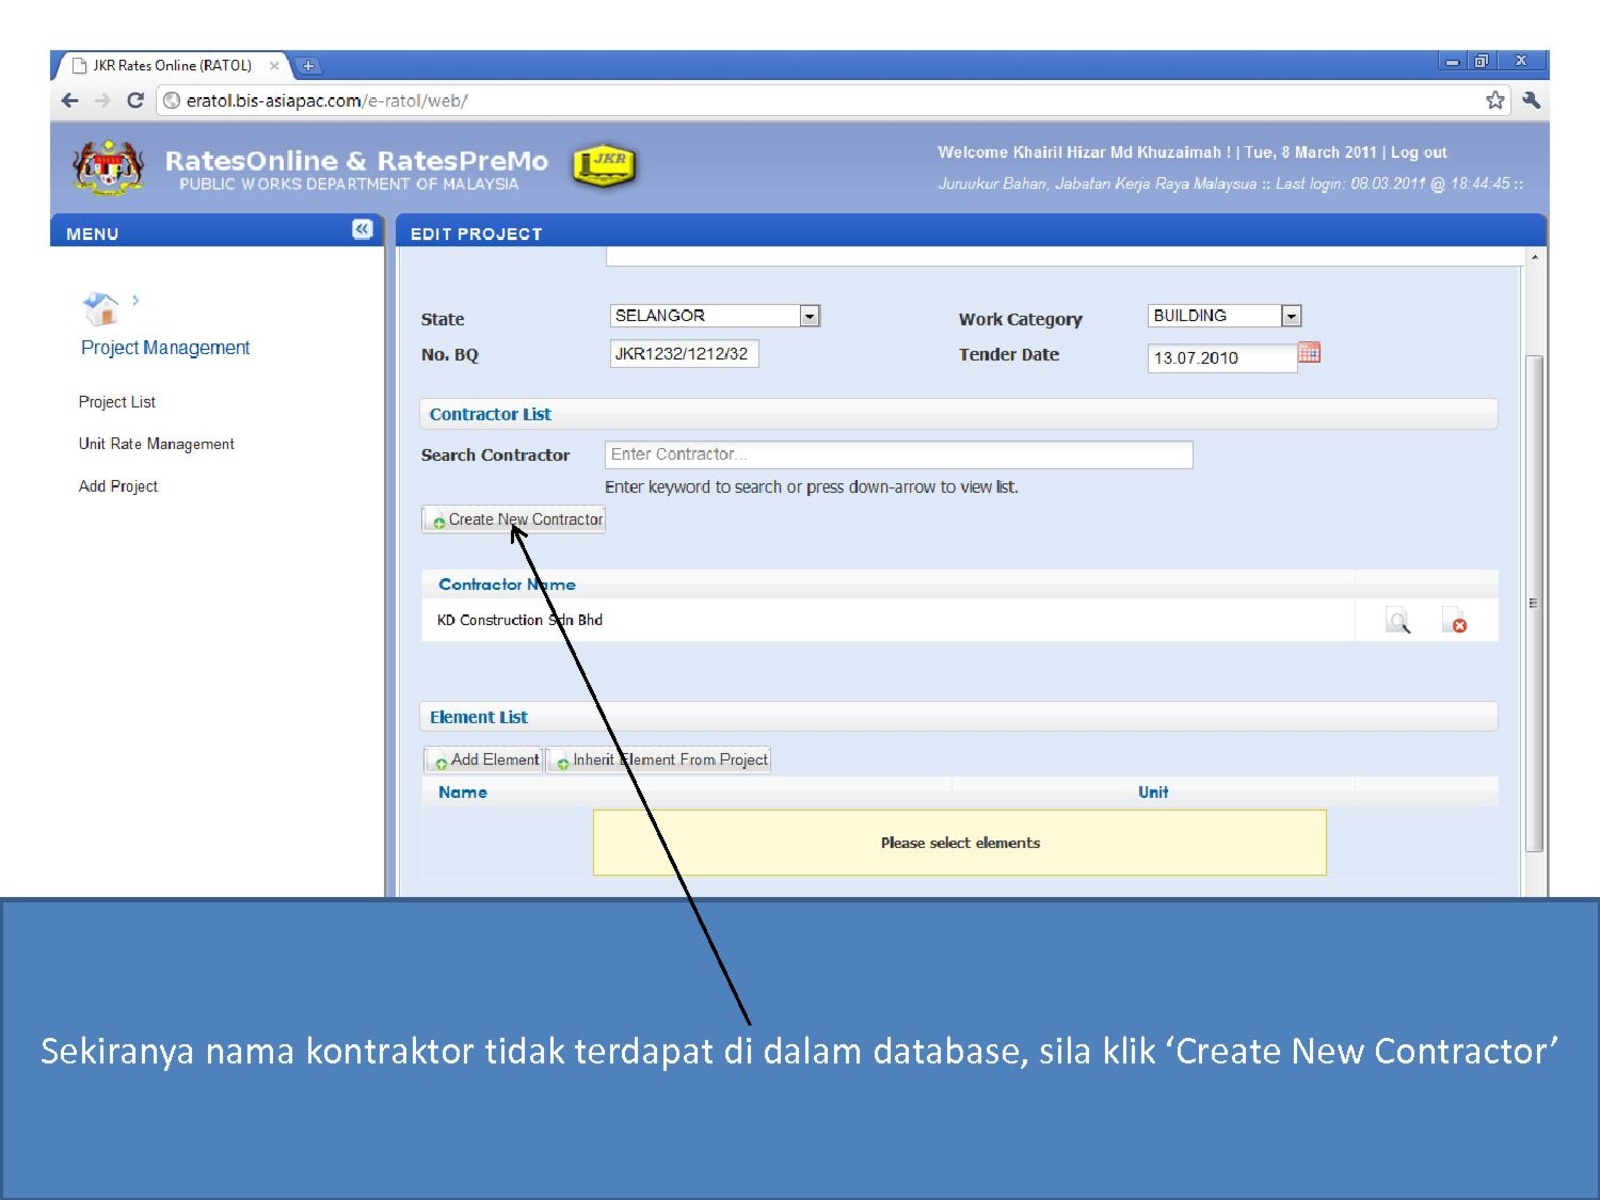Viewport: 1600px width, 1200px height.
Task: Click the Element List section header
Action: pyautogui.click(x=958, y=717)
